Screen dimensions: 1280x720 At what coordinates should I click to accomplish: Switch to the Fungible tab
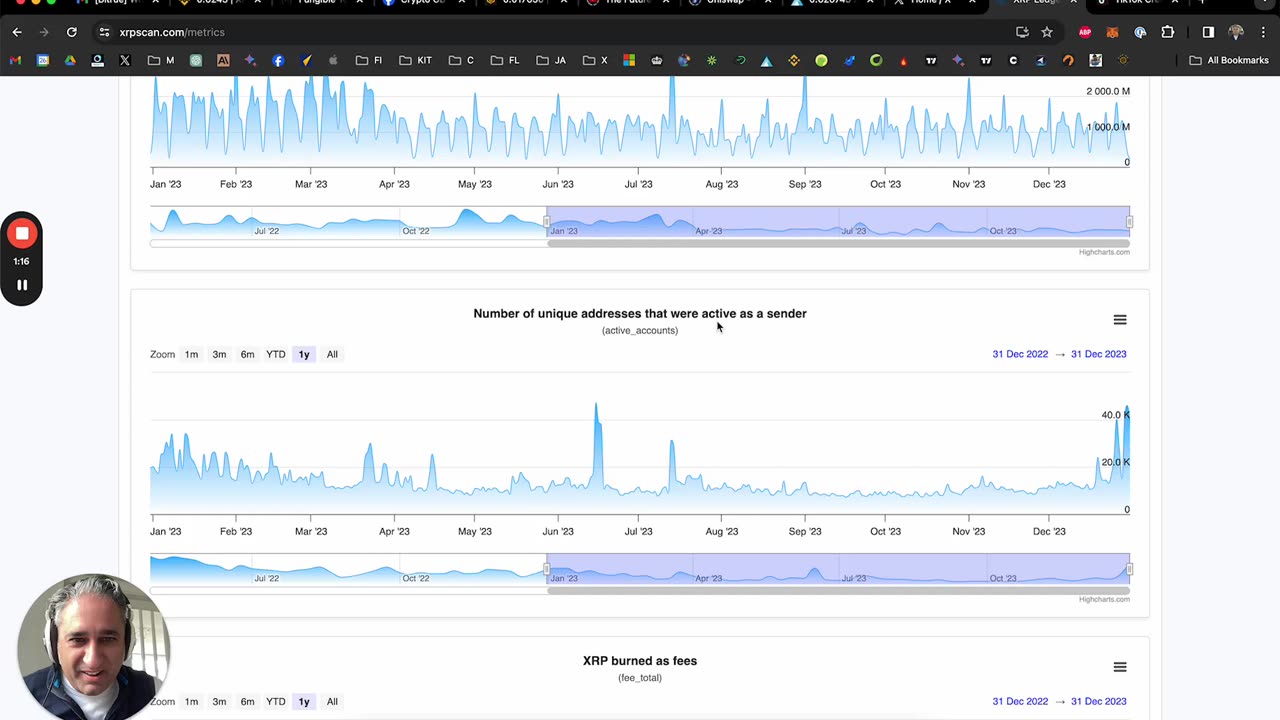click(x=322, y=3)
